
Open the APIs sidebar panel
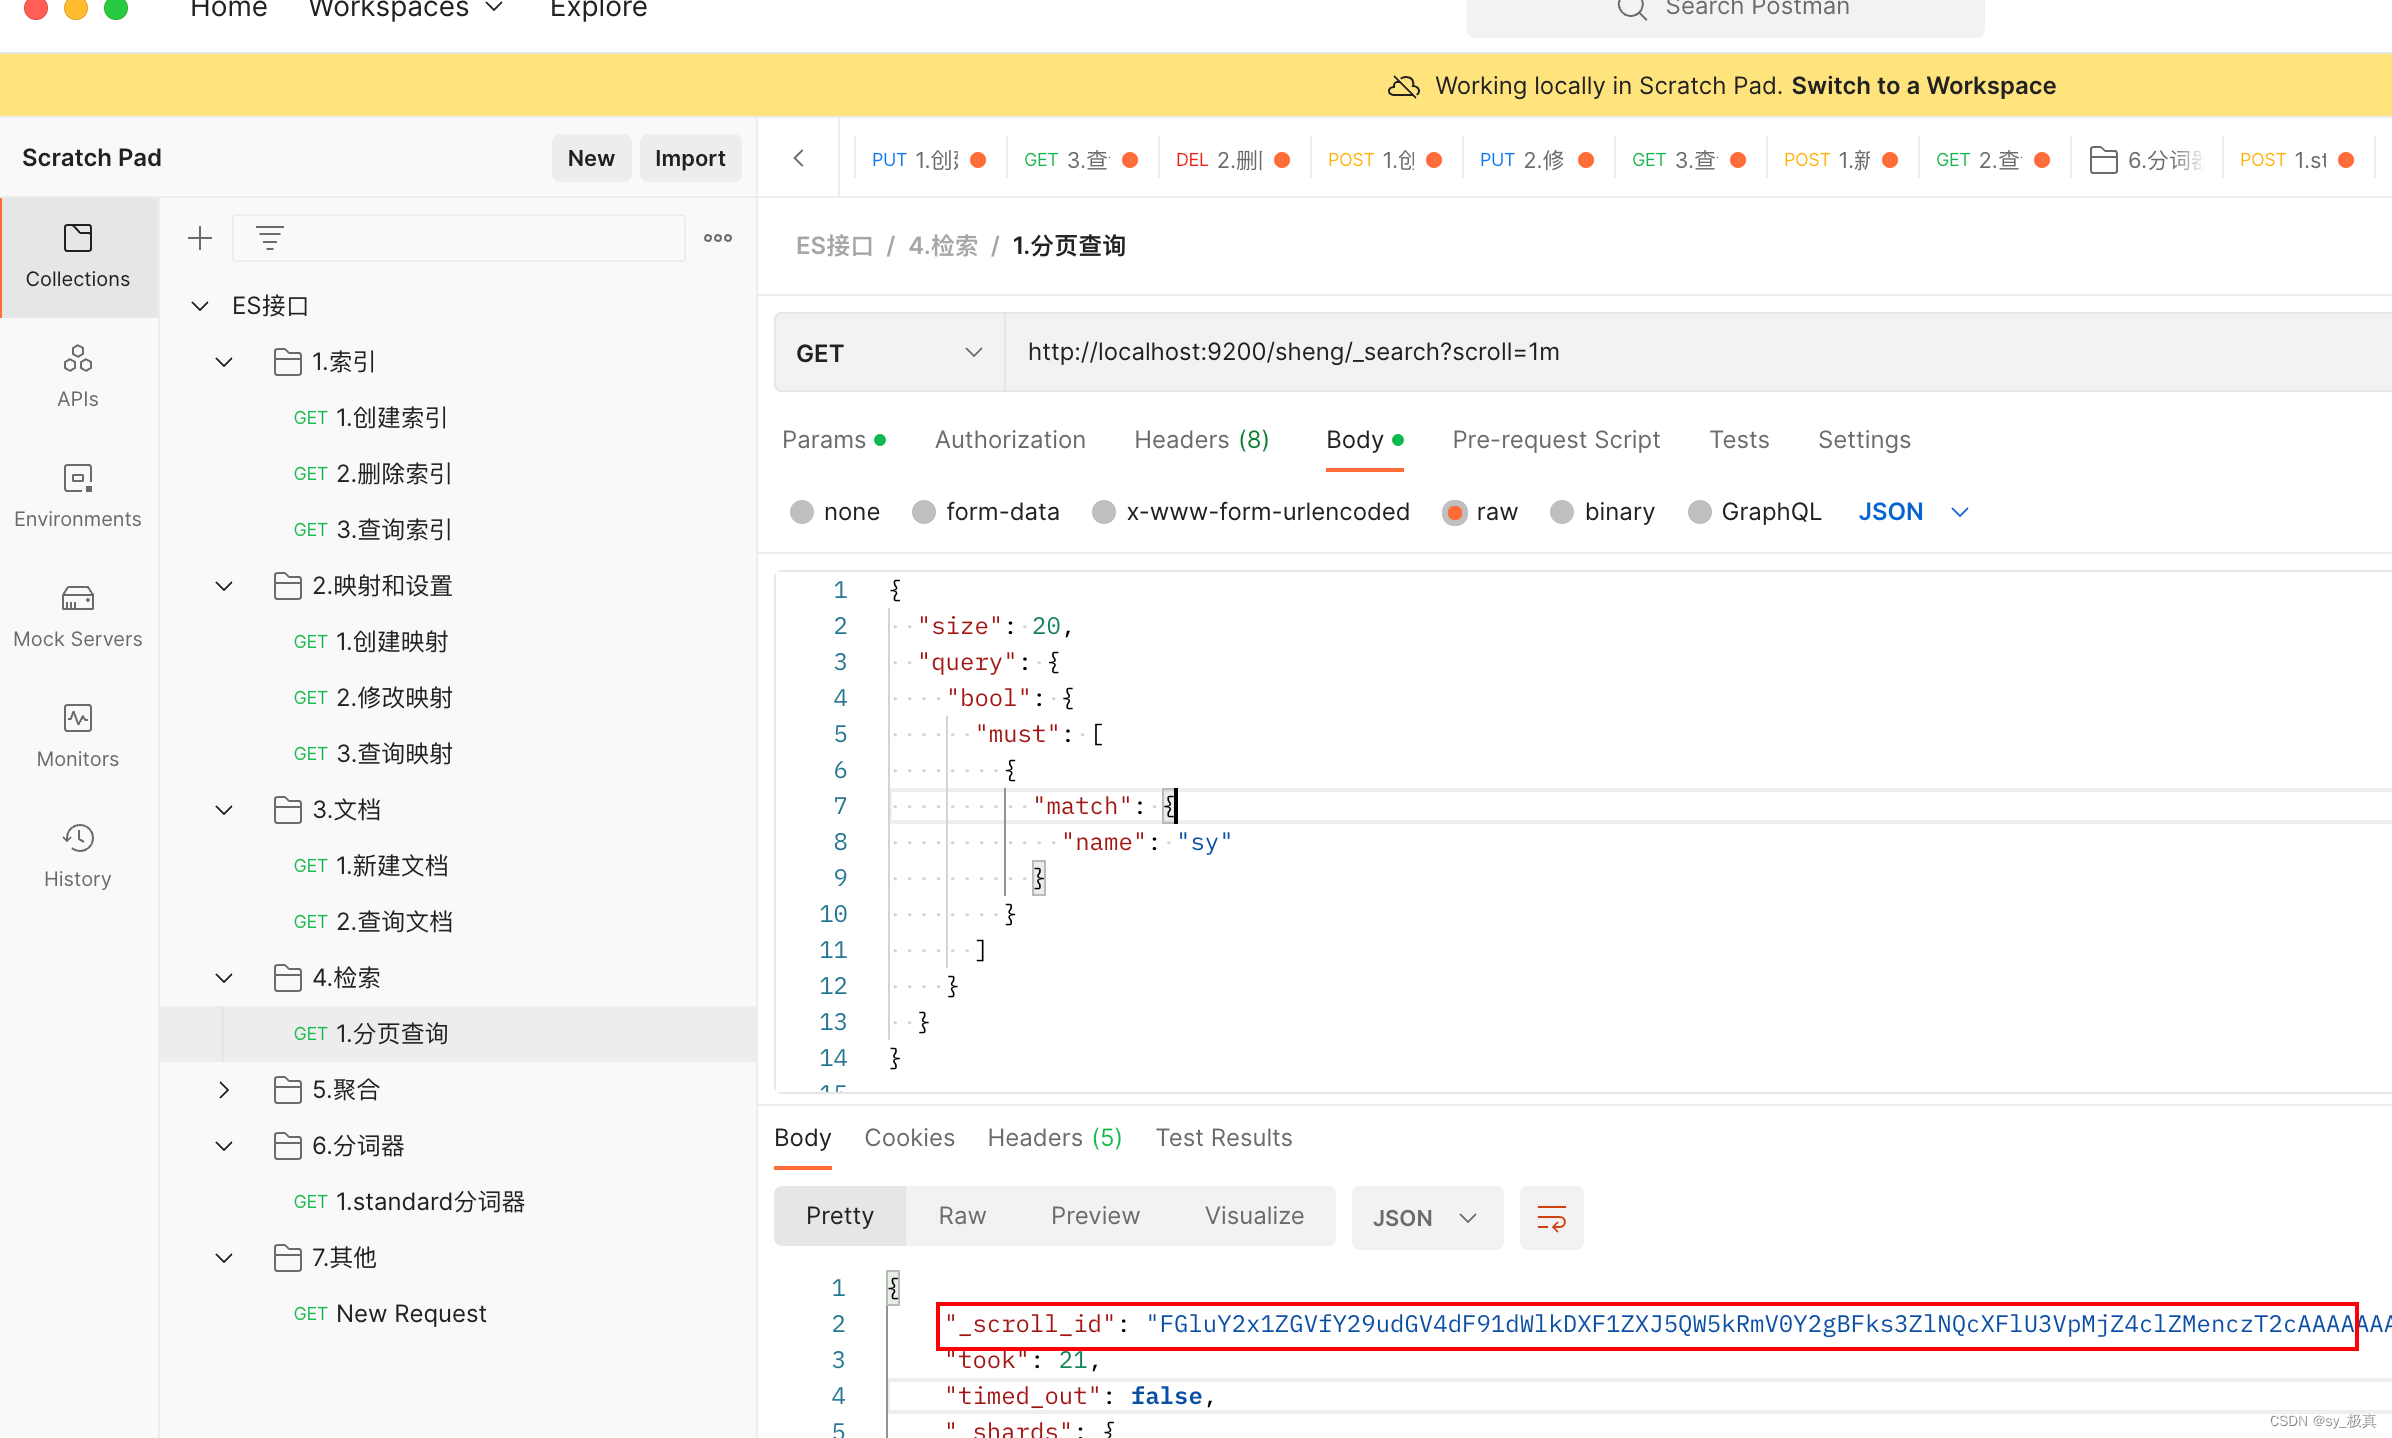point(78,377)
